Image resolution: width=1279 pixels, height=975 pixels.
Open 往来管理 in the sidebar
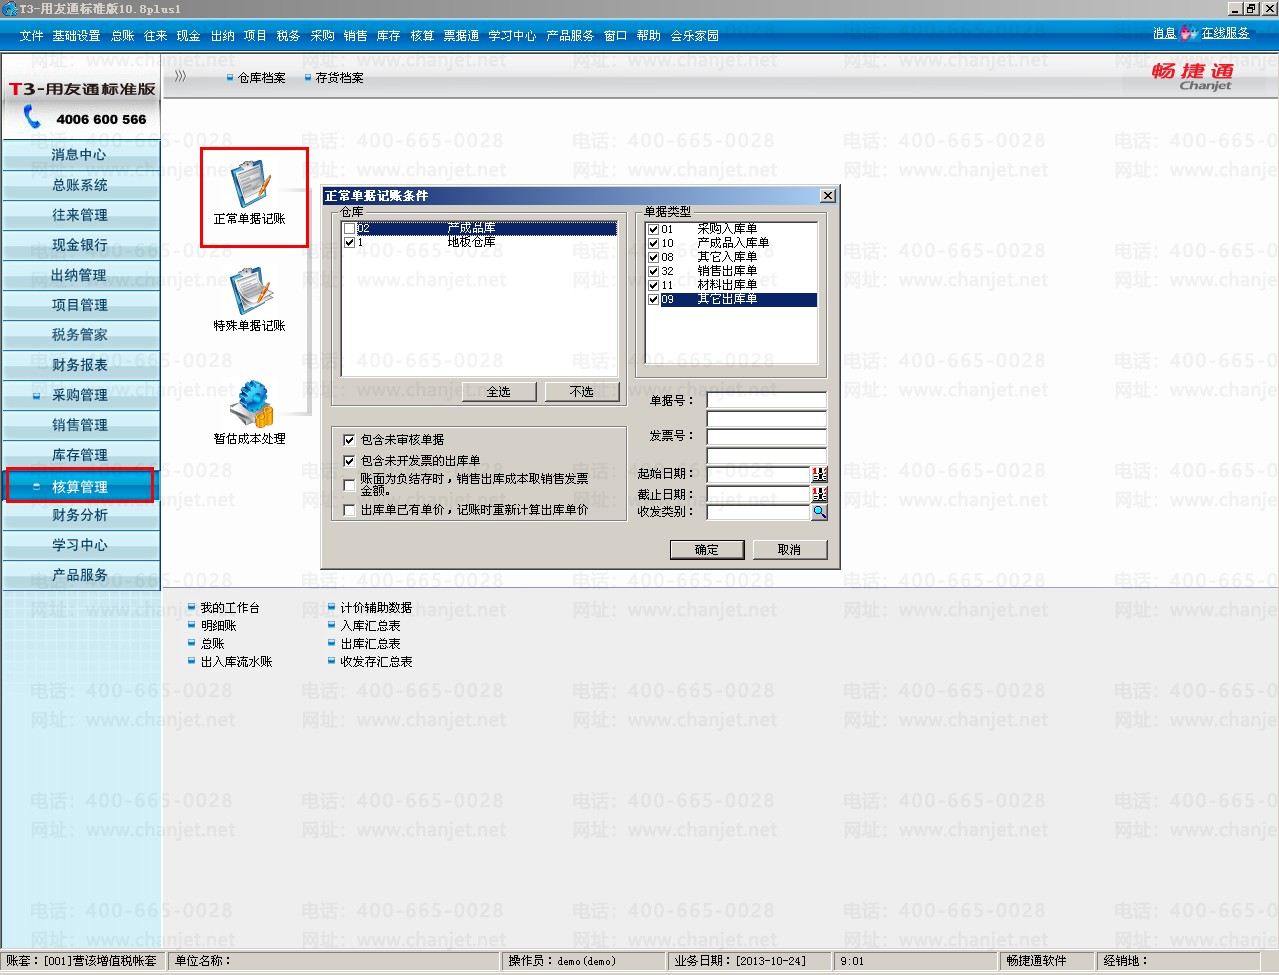(x=80, y=215)
